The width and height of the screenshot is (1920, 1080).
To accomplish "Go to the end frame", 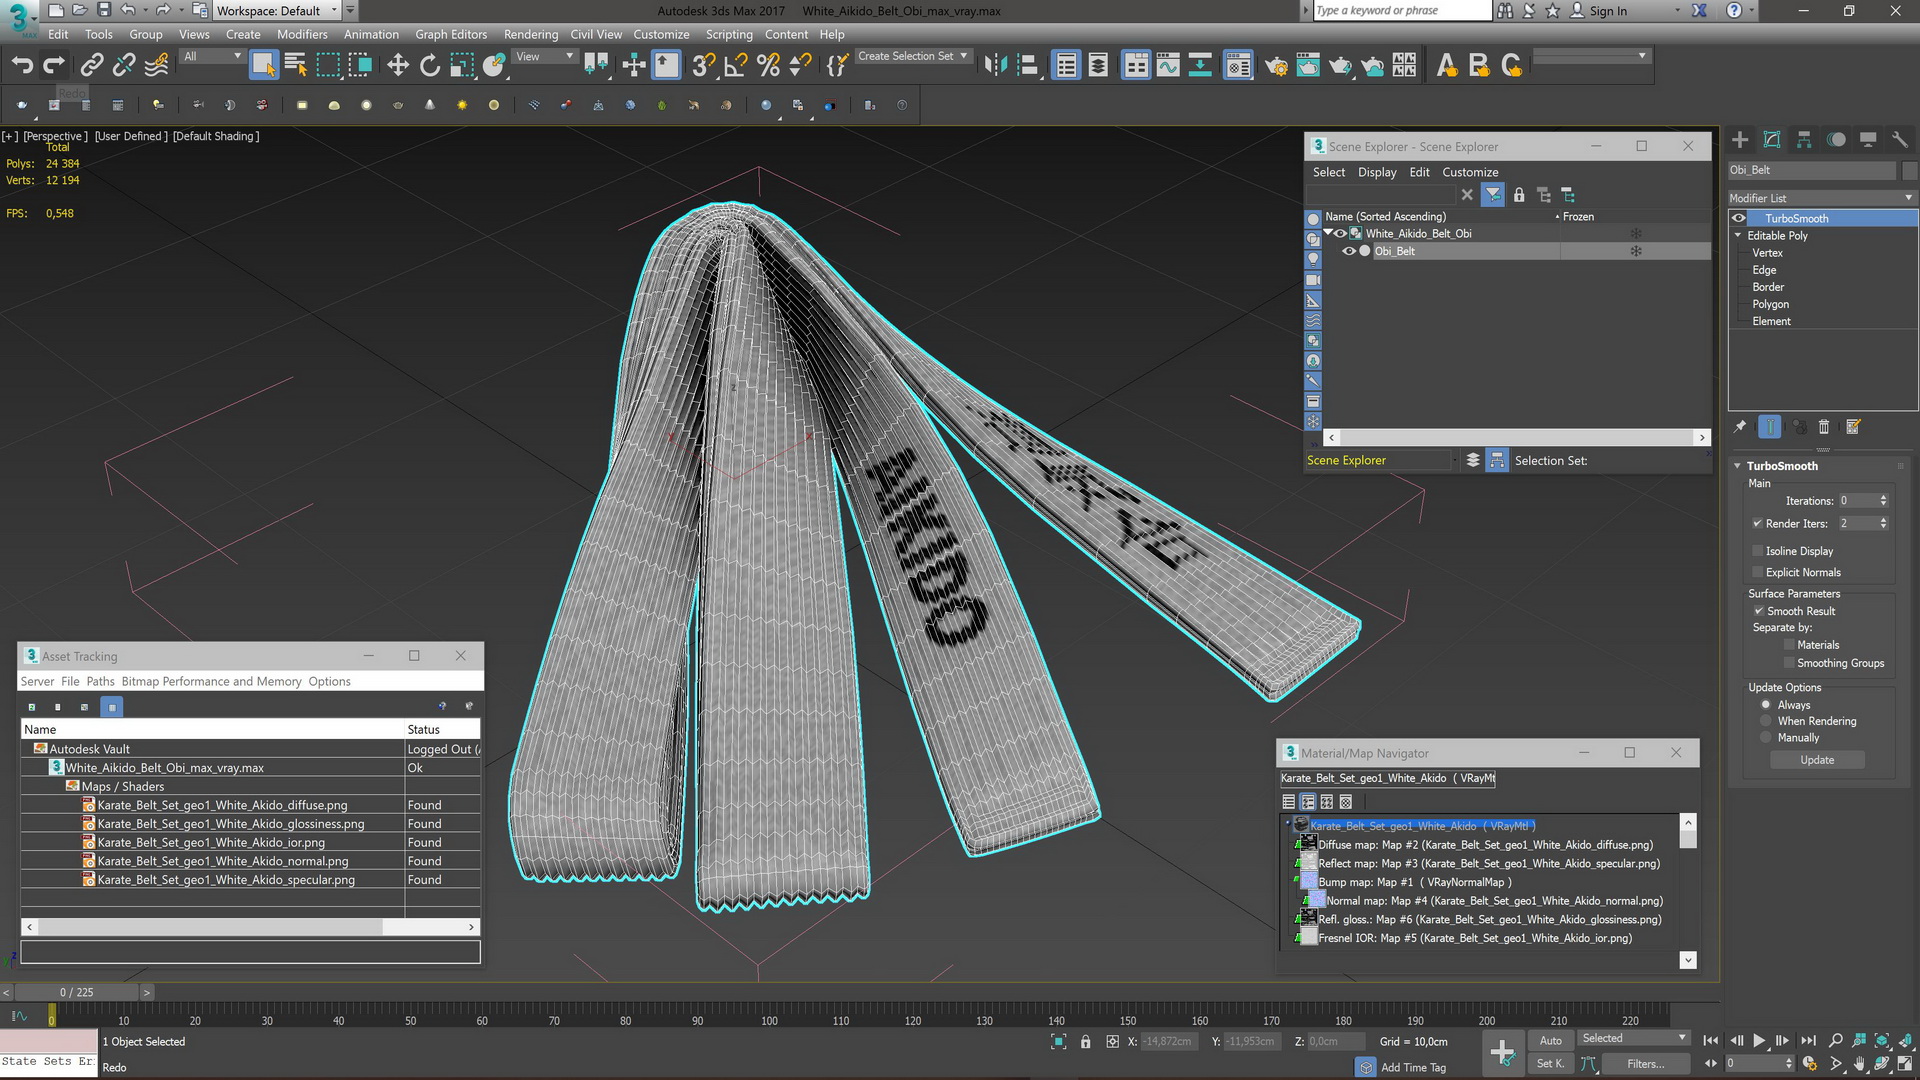I will click(1808, 1040).
